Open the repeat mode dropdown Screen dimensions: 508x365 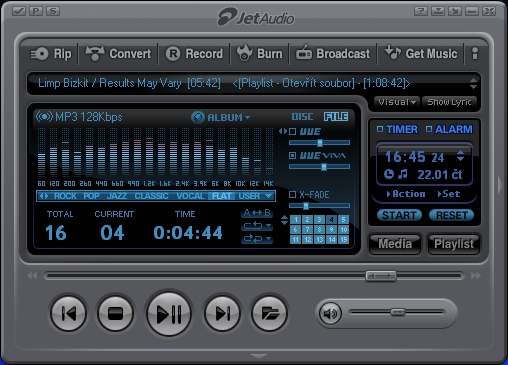[257, 226]
